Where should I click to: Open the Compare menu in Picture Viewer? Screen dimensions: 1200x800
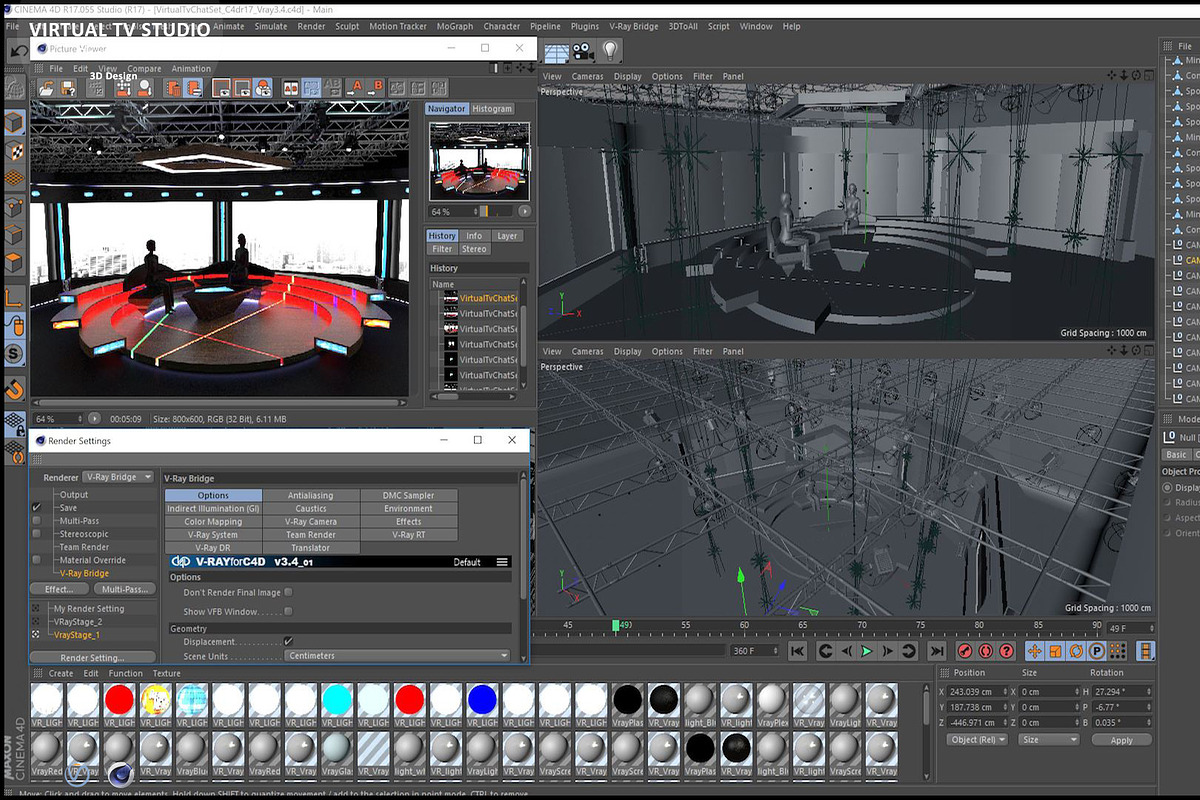[144, 68]
